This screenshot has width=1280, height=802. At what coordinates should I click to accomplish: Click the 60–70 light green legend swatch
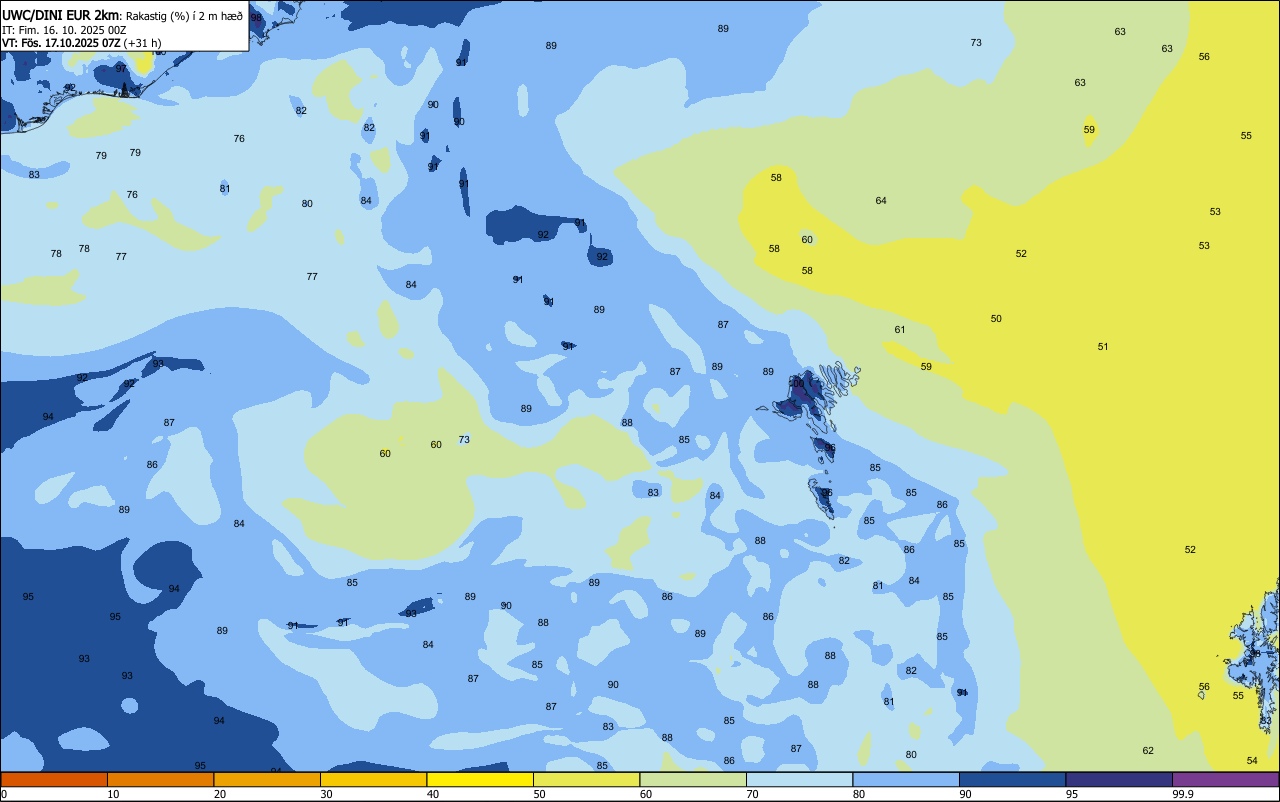click(693, 779)
